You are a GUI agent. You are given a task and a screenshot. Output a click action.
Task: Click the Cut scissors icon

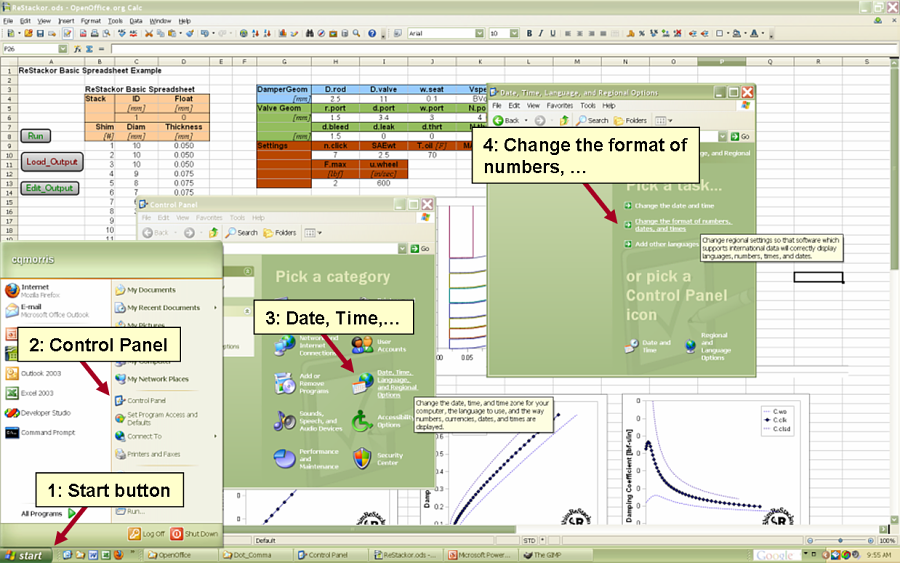(x=149, y=33)
